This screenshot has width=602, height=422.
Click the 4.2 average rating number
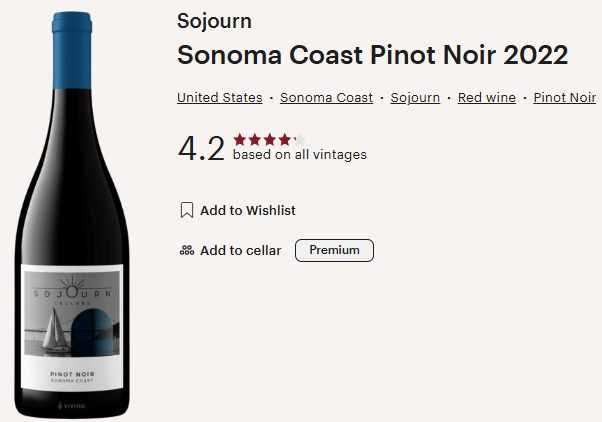point(201,148)
